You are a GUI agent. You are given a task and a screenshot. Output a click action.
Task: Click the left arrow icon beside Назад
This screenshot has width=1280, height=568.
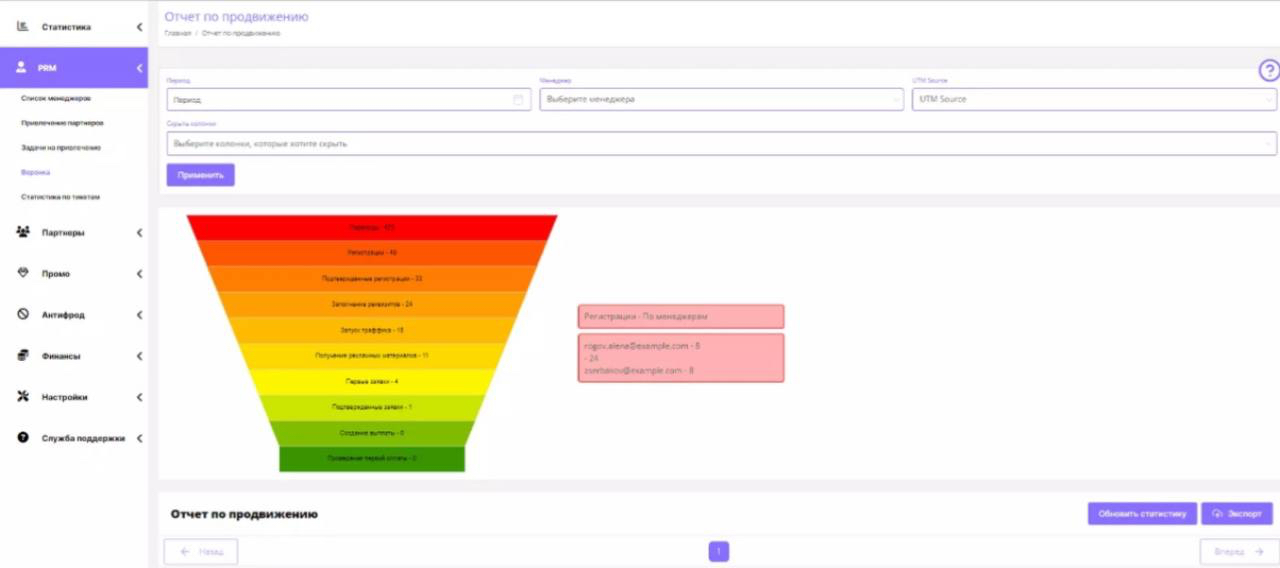pos(183,551)
